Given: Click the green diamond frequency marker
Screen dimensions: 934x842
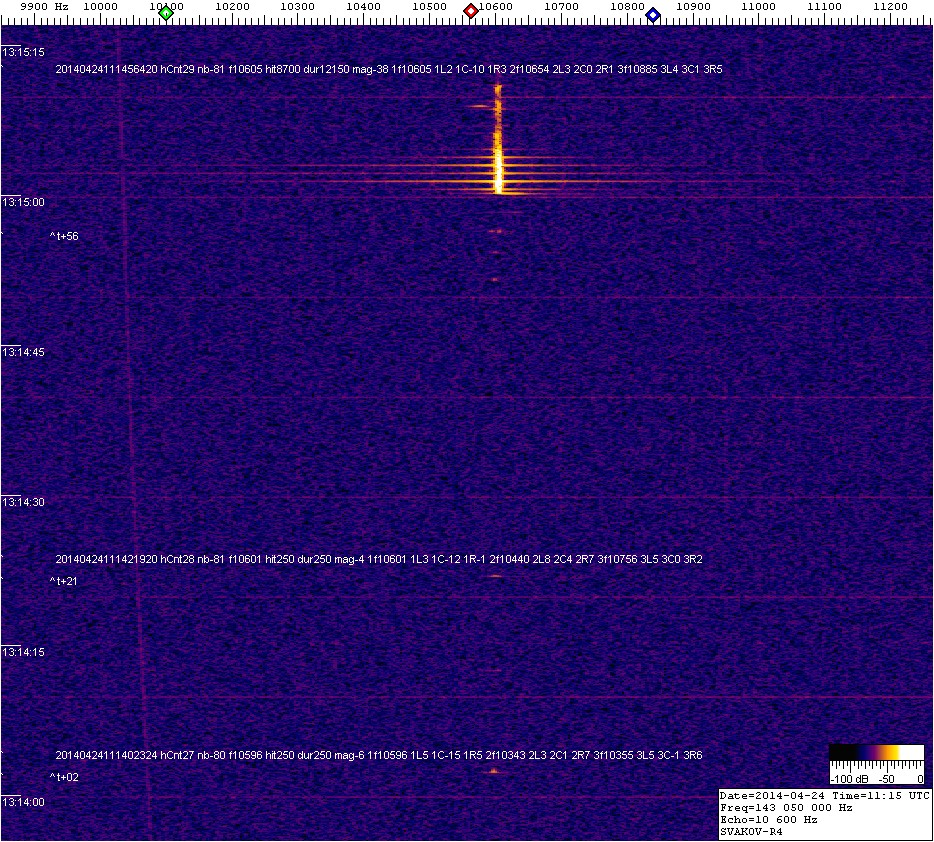Looking at the screenshot, I should click(166, 13).
